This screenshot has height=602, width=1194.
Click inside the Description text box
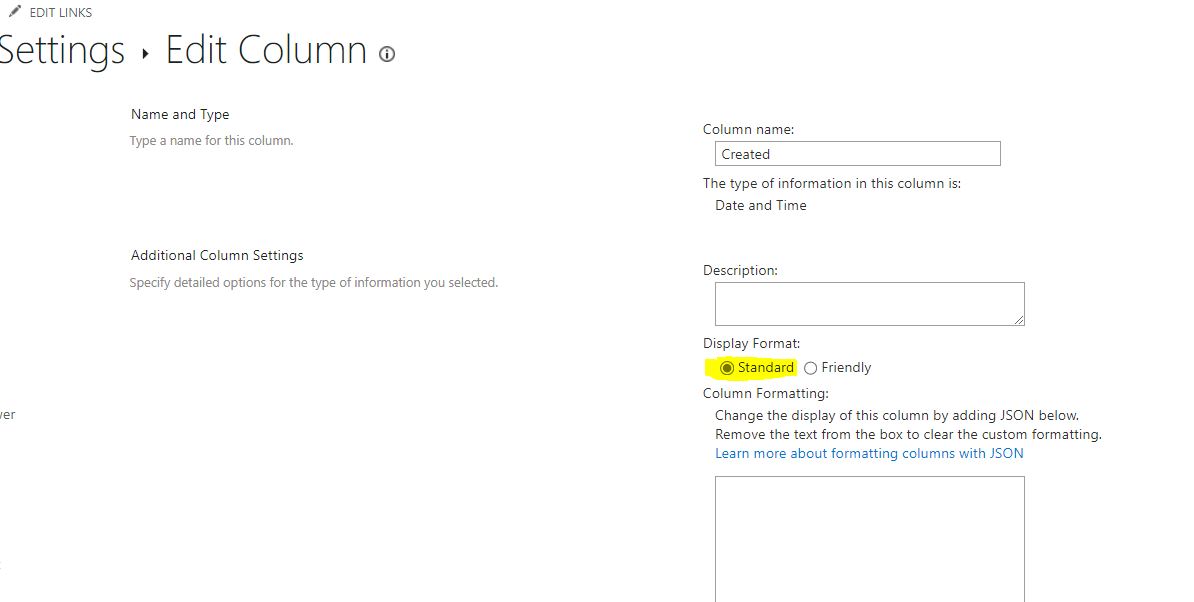870,304
